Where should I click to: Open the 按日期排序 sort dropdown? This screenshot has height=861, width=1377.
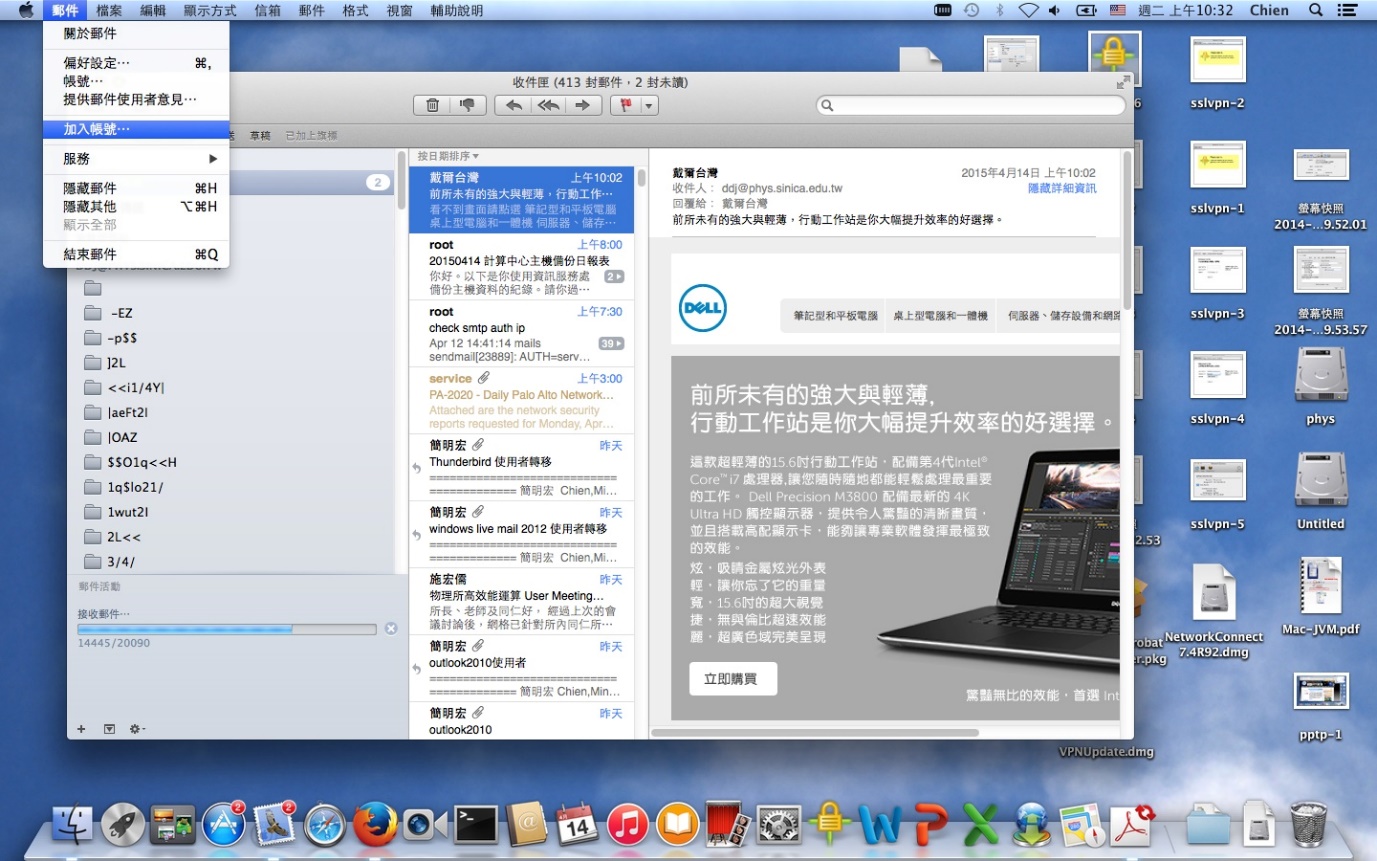tap(448, 156)
